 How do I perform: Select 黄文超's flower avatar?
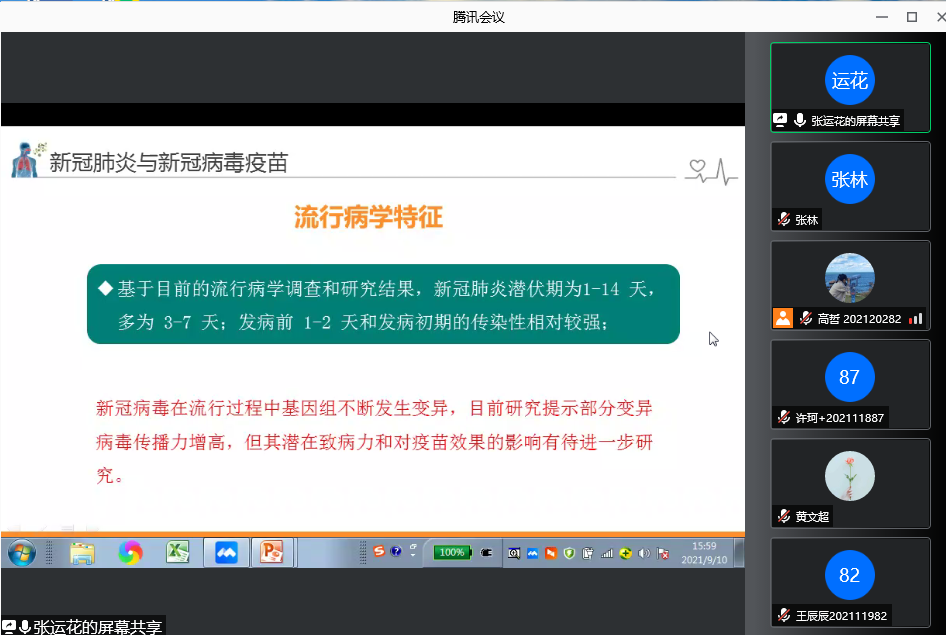tap(849, 477)
